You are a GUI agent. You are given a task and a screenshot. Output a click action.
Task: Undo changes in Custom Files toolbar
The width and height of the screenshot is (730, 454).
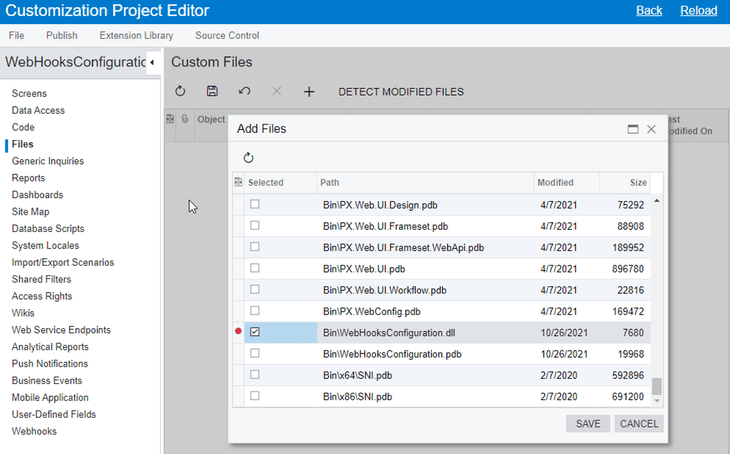244,91
